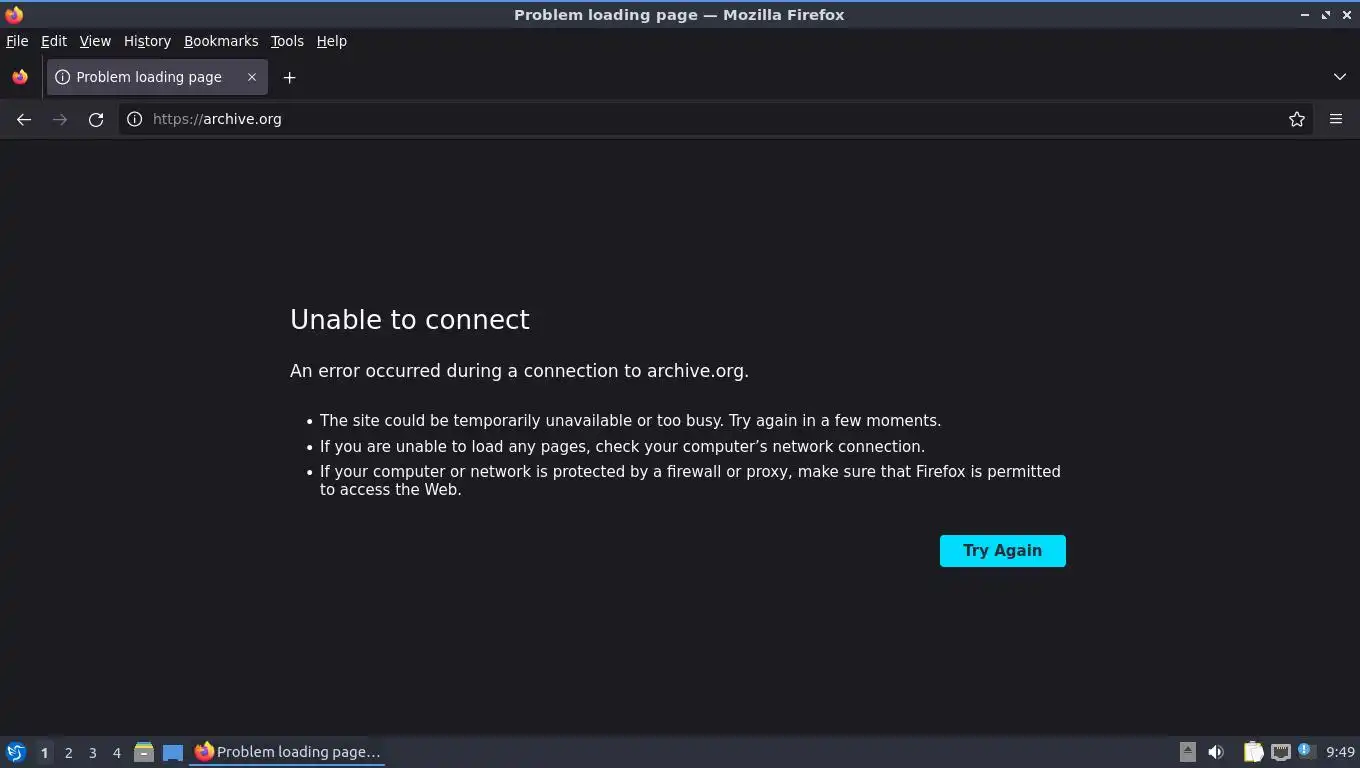Switch to workspace 4 in the pager
Viewport: 1360px width, 768px height.
pos(116,753)
